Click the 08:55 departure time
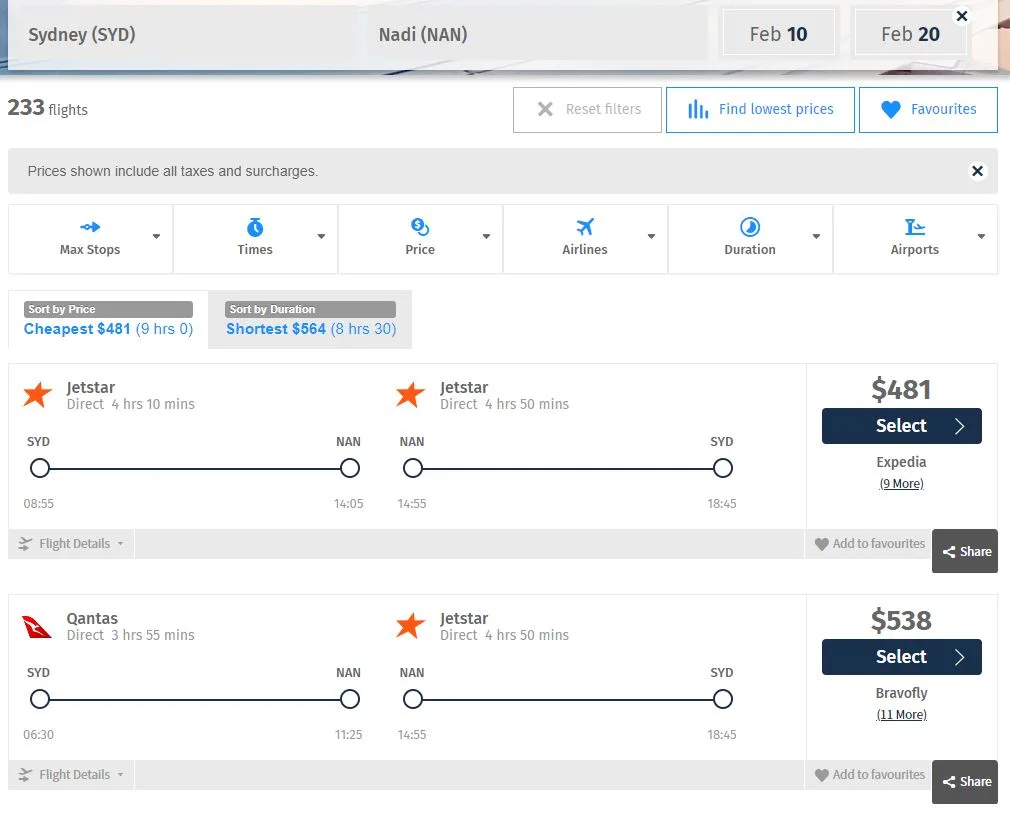 (x=39, y=504)
